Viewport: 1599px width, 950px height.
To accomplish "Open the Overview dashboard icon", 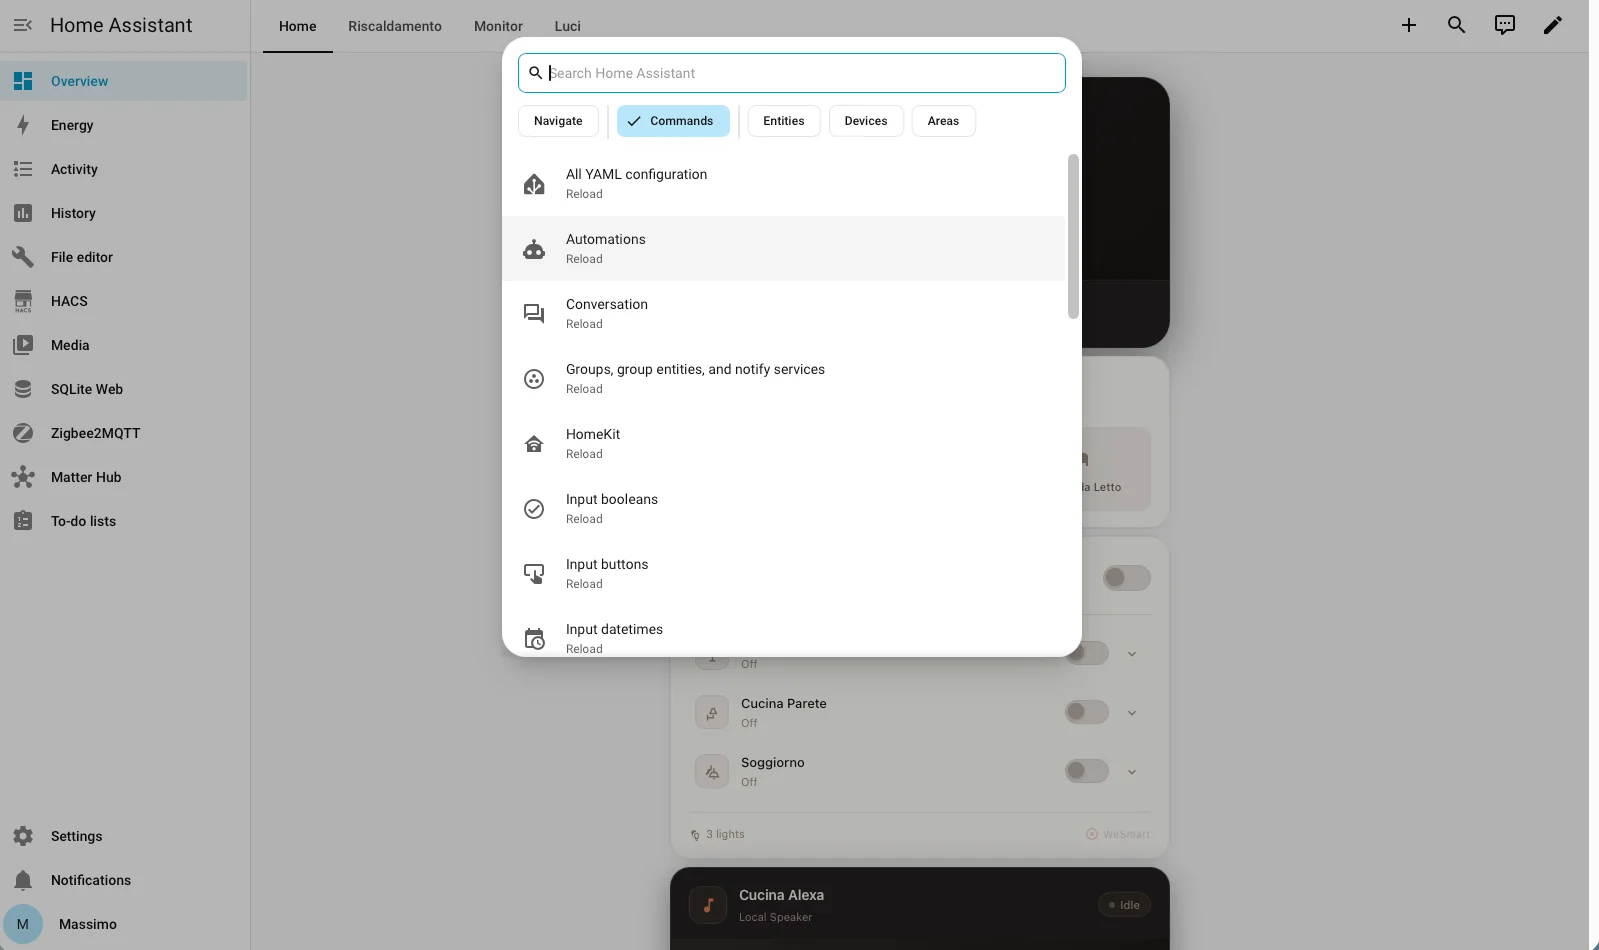I will [x=23, y=81].
